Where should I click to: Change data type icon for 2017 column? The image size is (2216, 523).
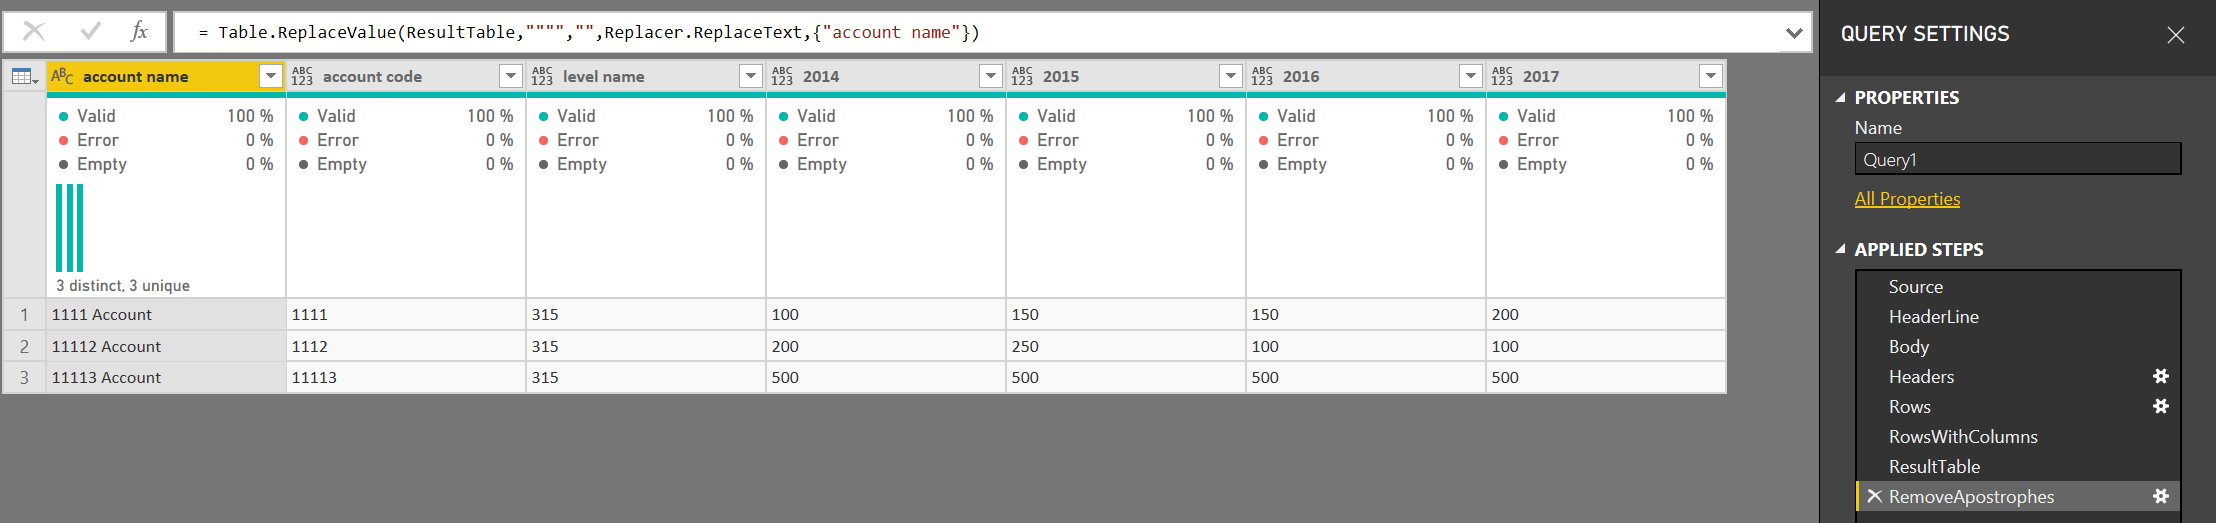click(1502, 76)
